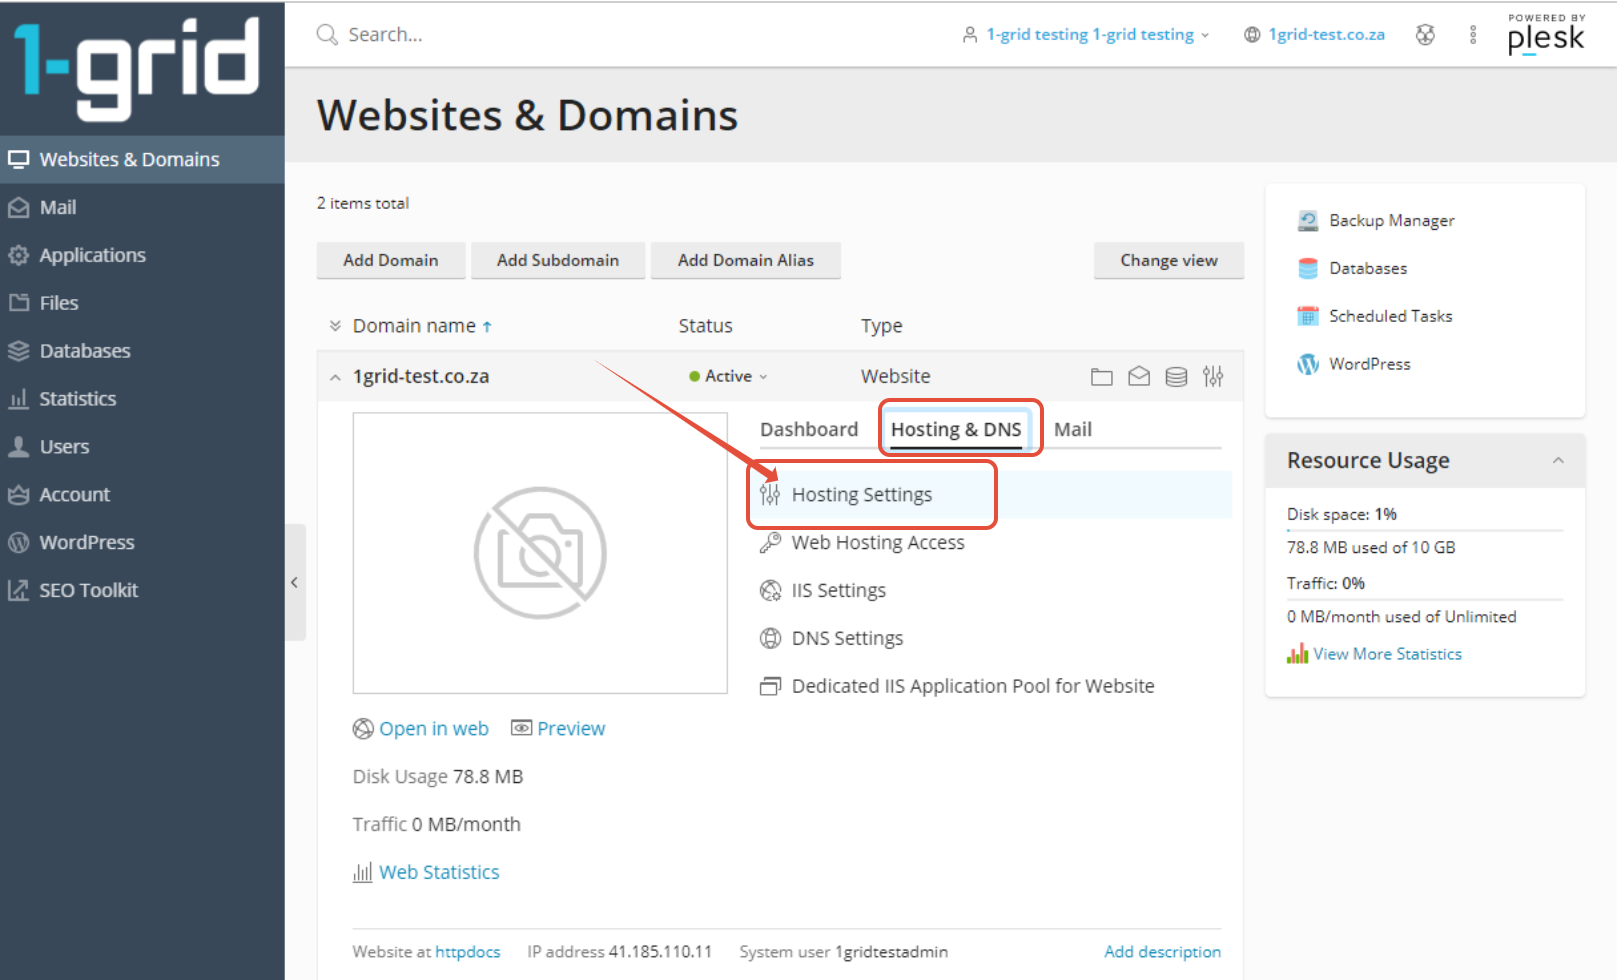1617x980 pixels.
Task: Click the Search input field
Action: tap(385, 35)
